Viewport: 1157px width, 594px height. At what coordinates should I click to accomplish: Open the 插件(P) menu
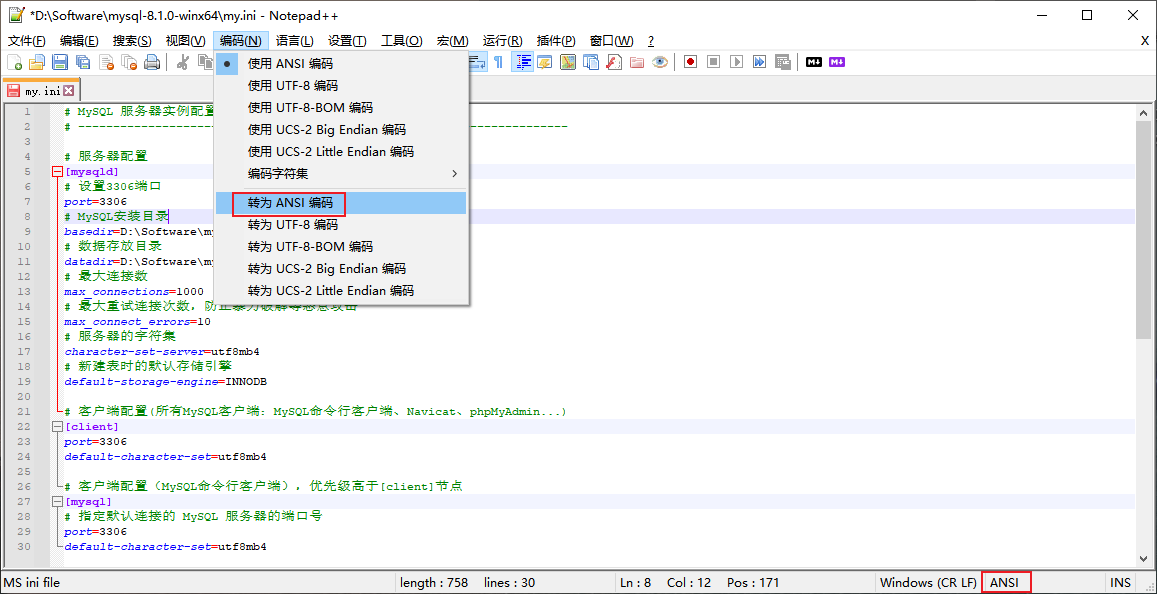(x=556, y=41)
